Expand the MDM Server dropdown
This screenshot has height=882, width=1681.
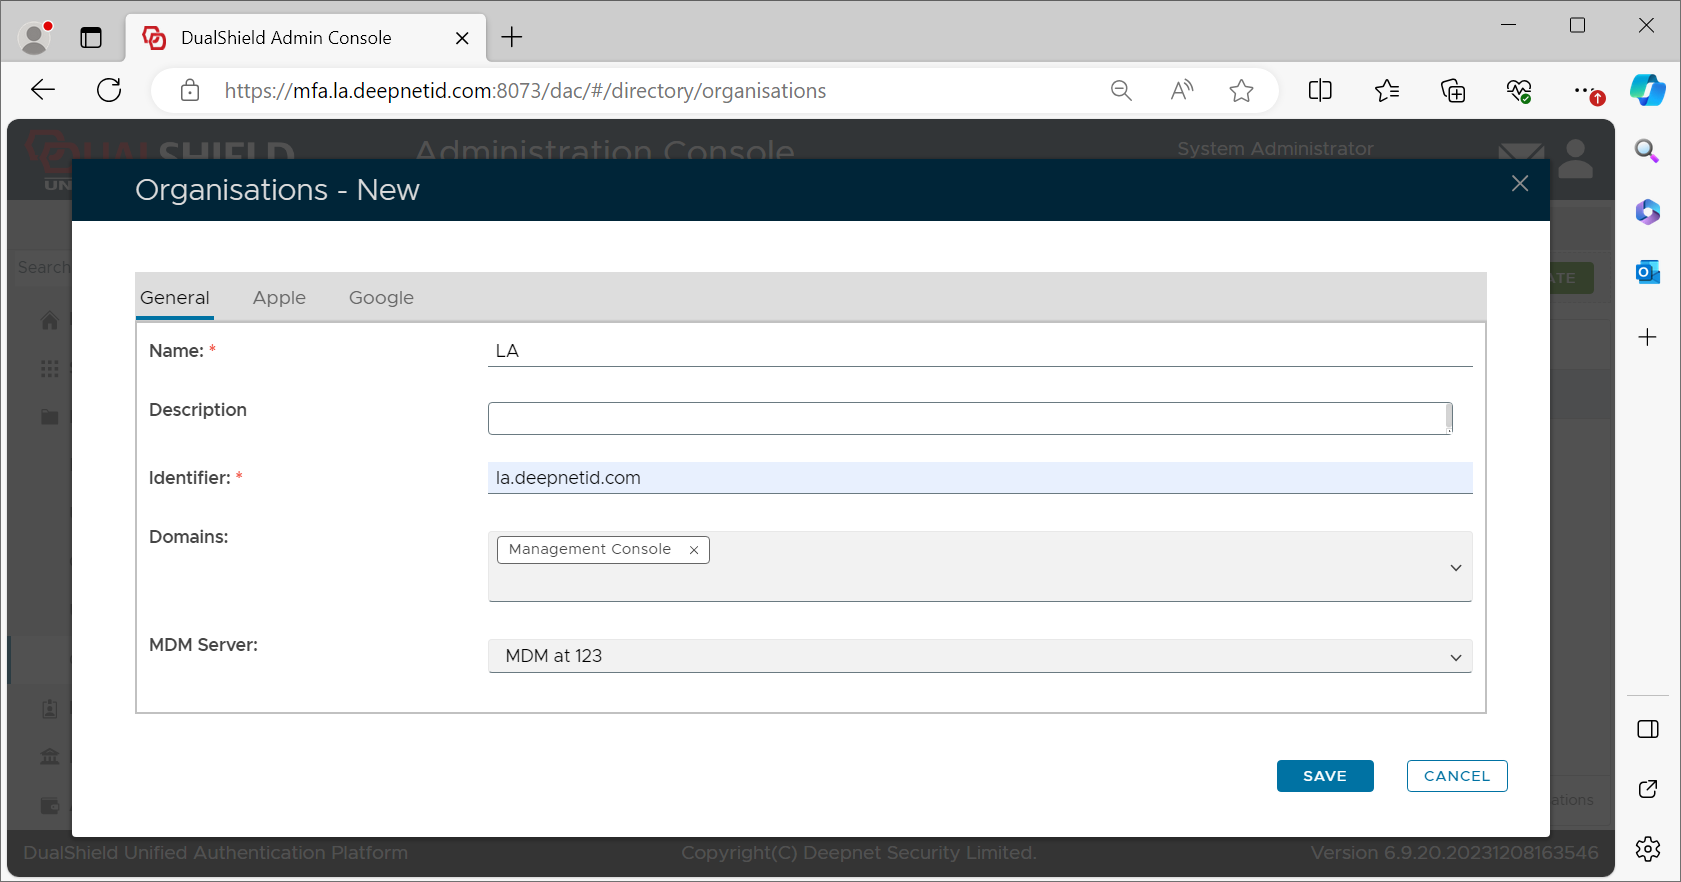coord(1455,657)
